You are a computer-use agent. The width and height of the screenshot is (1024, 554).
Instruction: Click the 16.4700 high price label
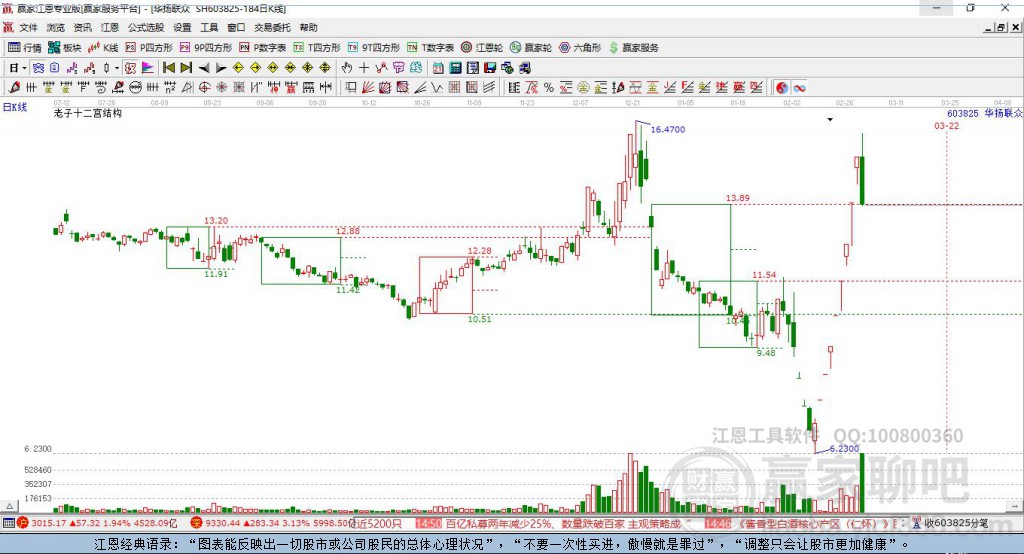pos(667,129)
